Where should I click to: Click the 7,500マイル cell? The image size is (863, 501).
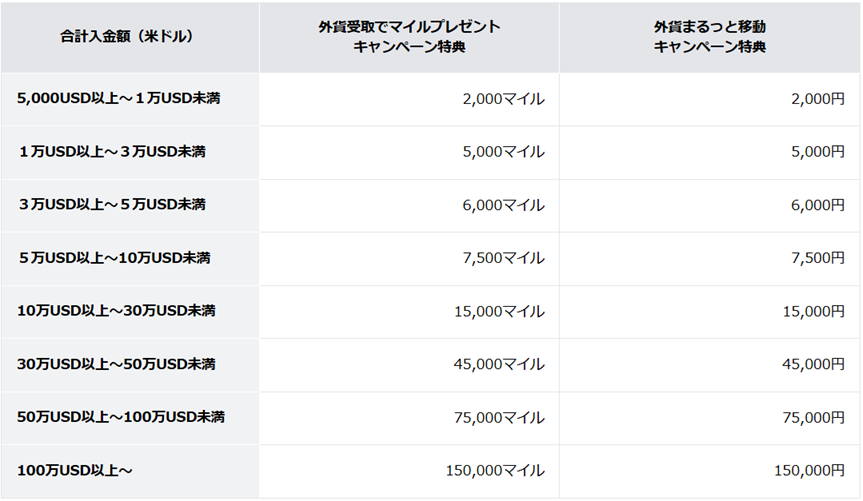[503, 258]
